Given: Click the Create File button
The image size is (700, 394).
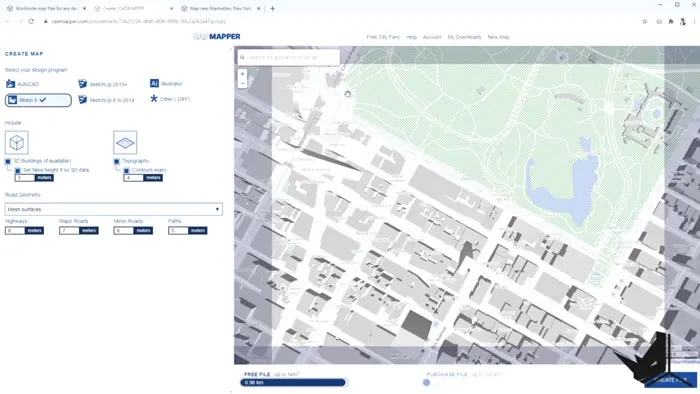Looking at the screenshot, I should [671, 380].
